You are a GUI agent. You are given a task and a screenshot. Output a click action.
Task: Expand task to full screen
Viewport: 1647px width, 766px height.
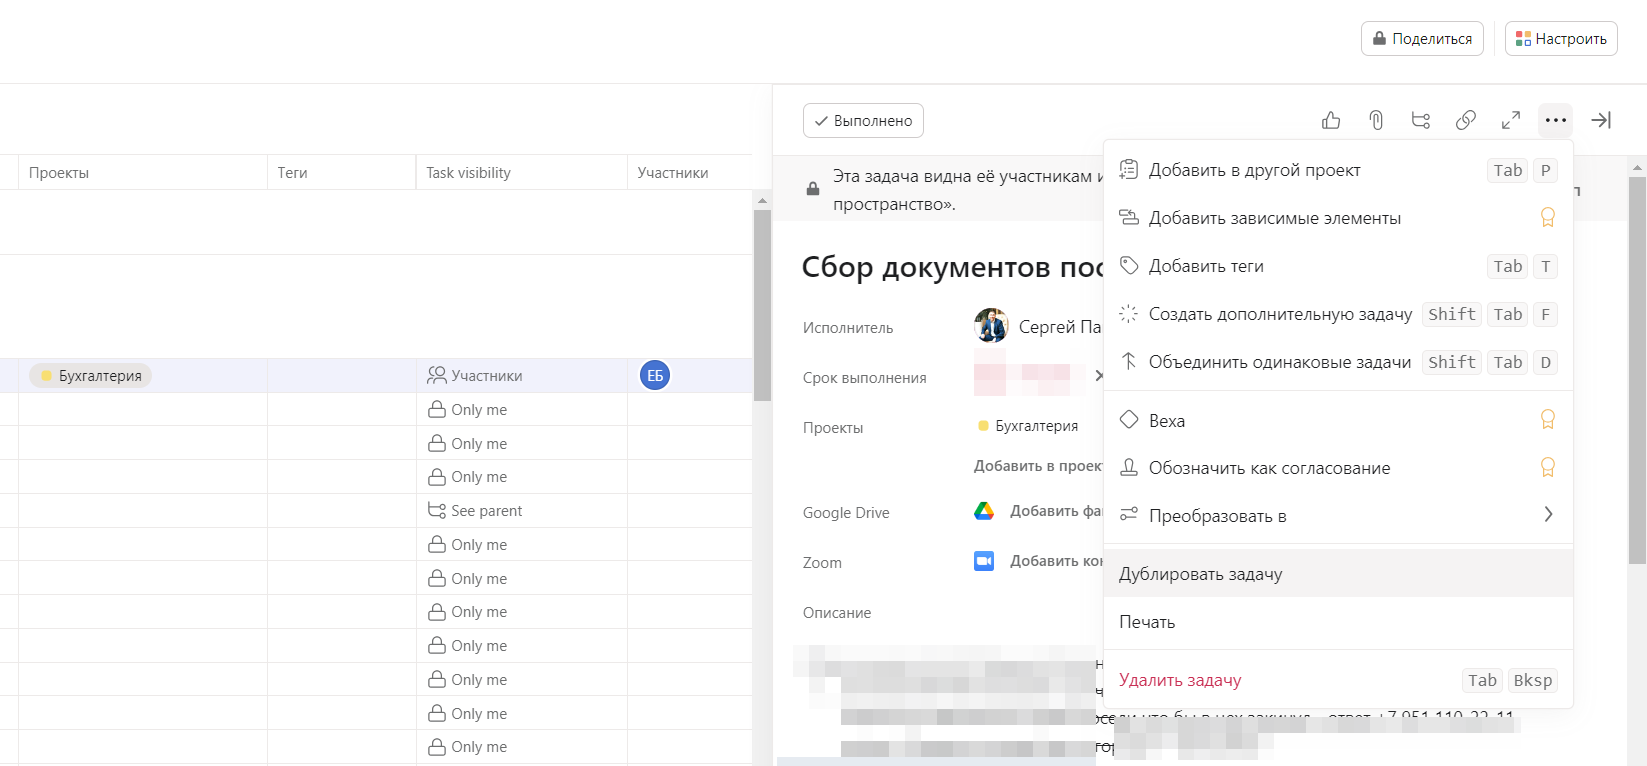pos(1510,120)
